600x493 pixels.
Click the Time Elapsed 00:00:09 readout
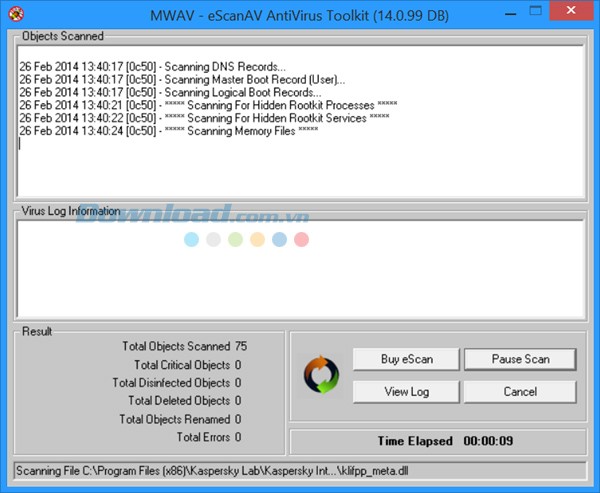pyautogui.click(x=445, y=441)
